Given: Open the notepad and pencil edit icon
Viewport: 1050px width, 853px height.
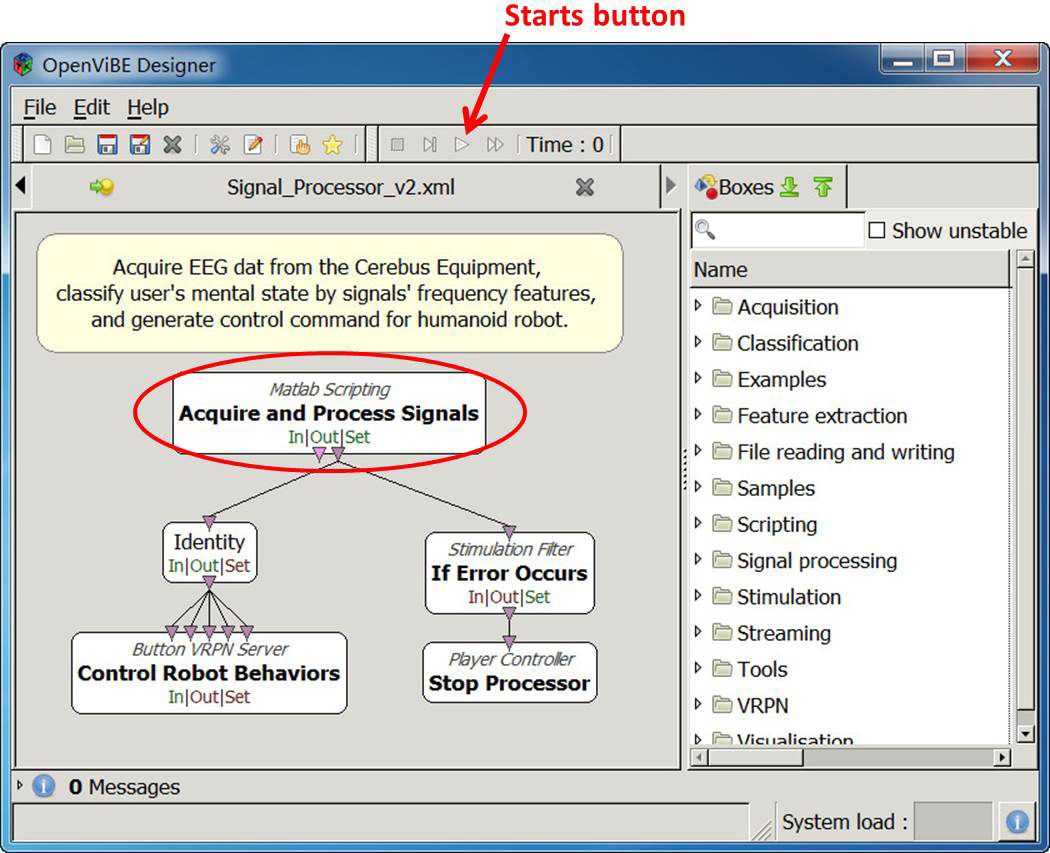Looking at the screenshot, I should (x=253, y=145).
